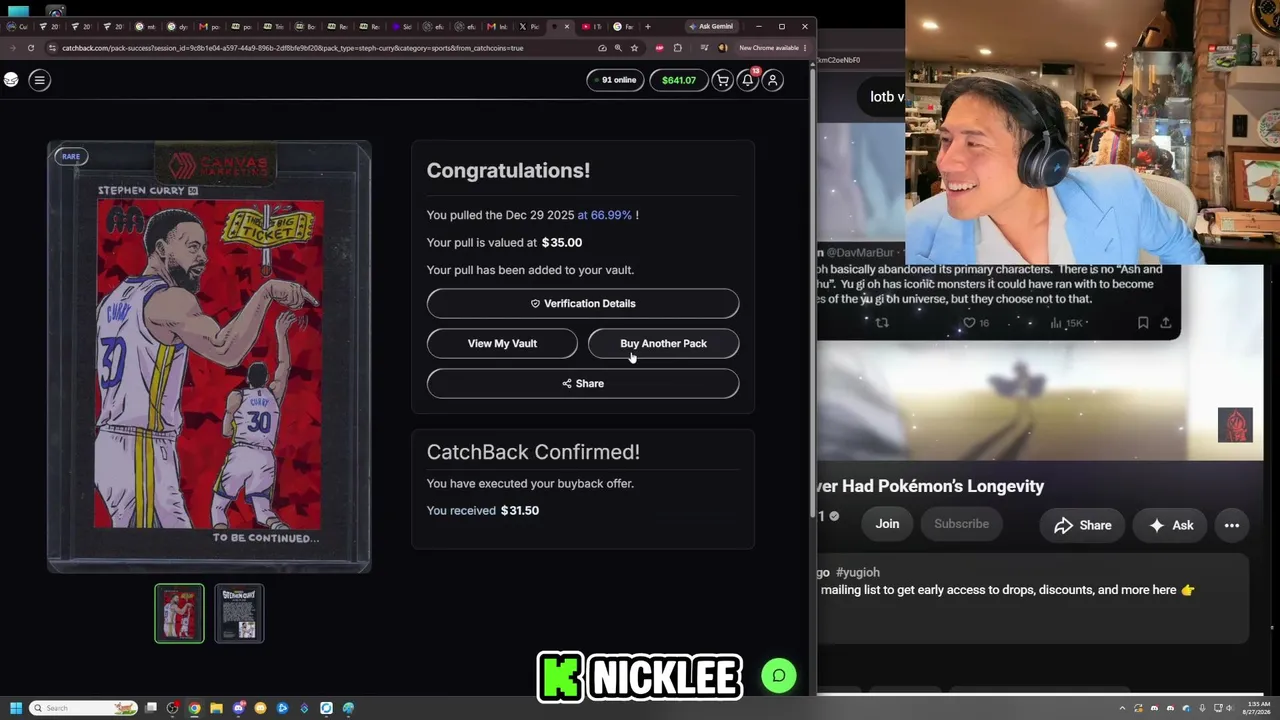The image size is (1280, 720).
Task: Click Buy Another Pack
Action: 663,343
